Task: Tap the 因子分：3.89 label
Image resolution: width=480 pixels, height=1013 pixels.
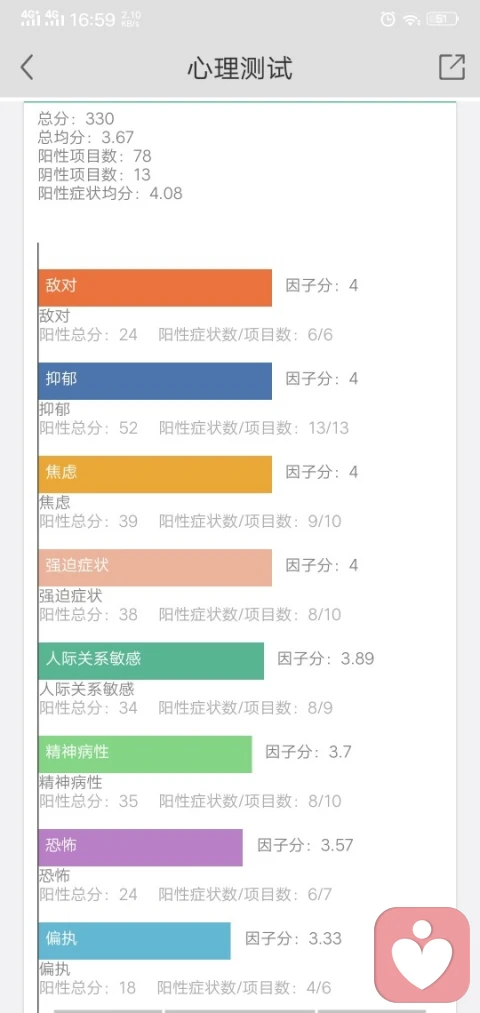Action: (x=326, y=659)
